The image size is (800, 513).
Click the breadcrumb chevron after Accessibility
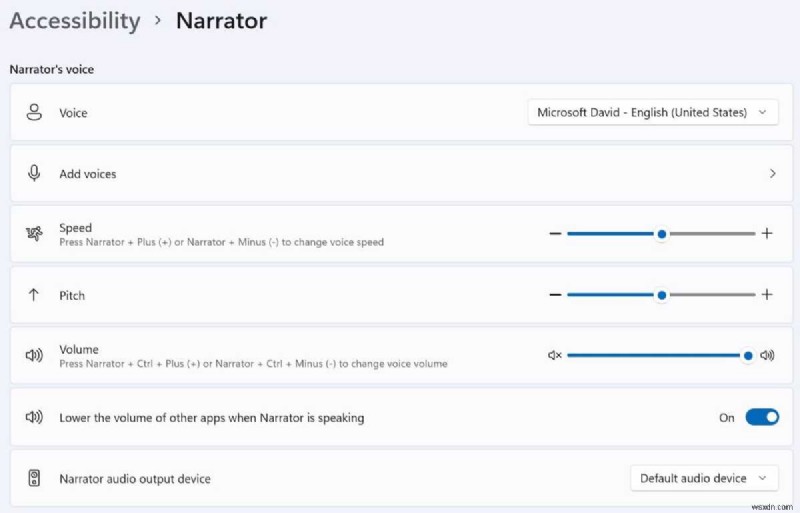[158, 20]
